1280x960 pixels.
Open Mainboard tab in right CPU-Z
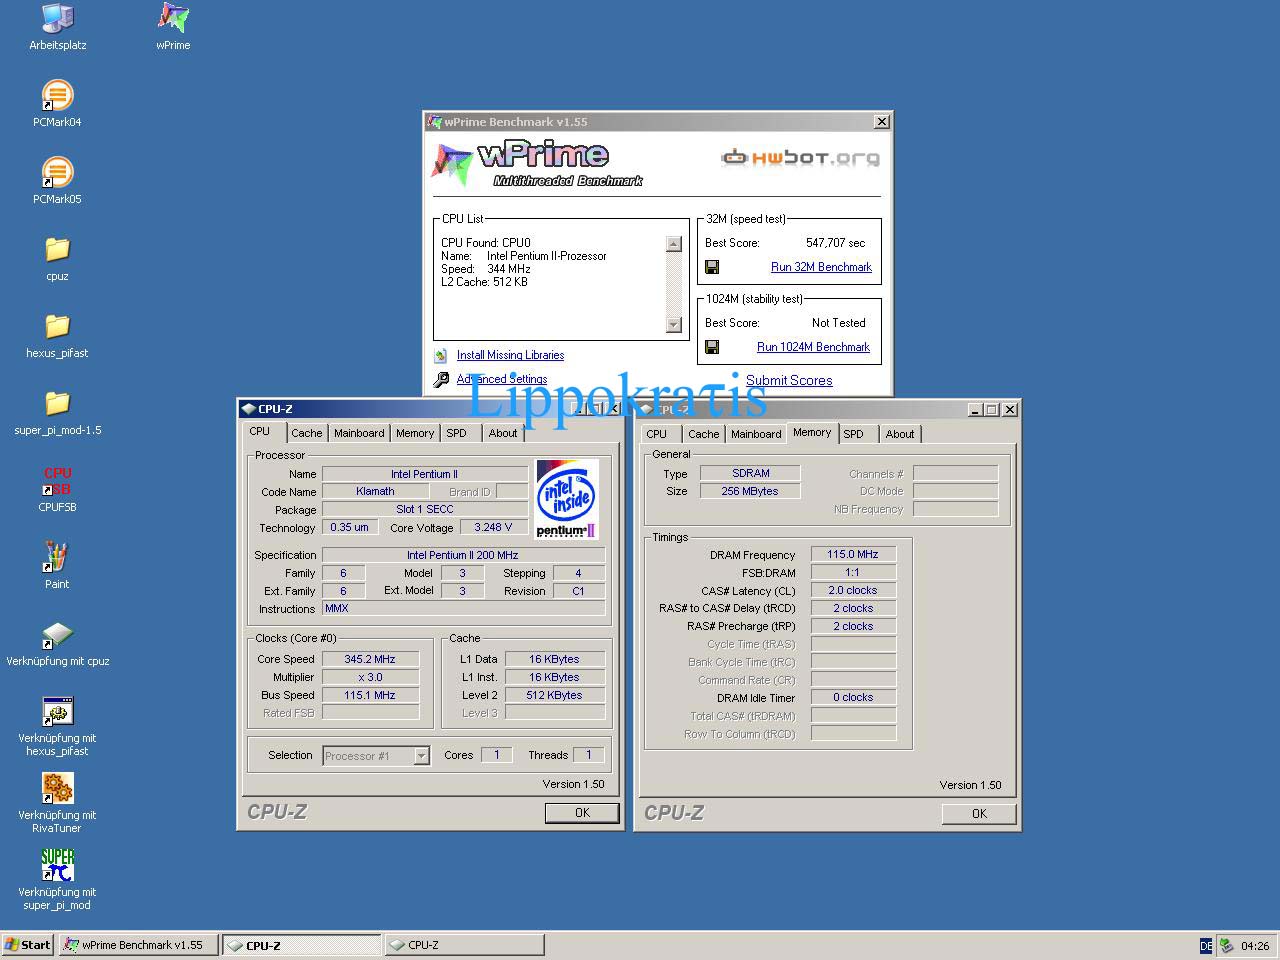click(756, 434)
